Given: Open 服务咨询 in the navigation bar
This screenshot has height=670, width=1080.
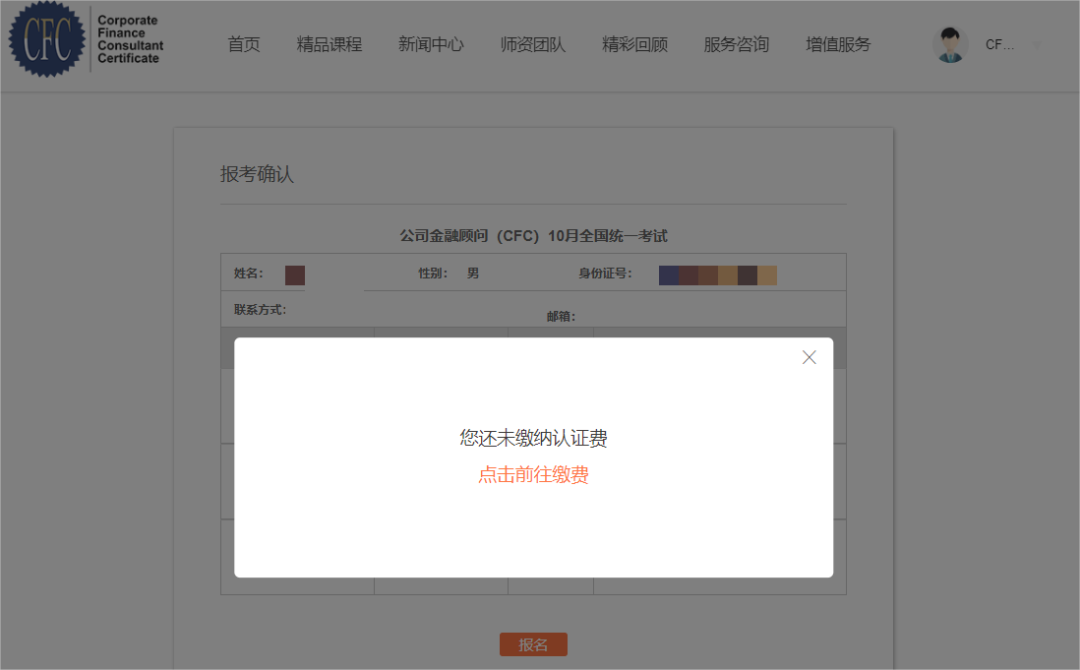Looking at the screenshot, I should [736, 45].
